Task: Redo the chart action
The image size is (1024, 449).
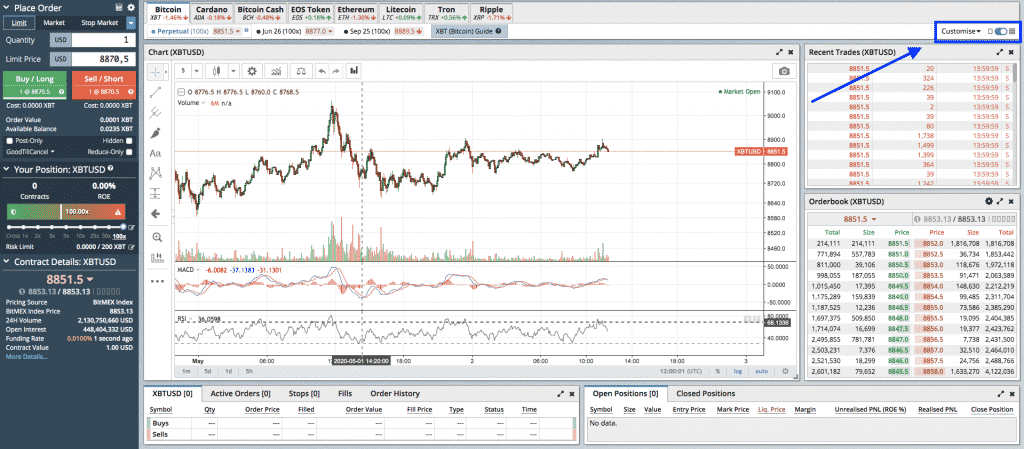Action: 335,70
